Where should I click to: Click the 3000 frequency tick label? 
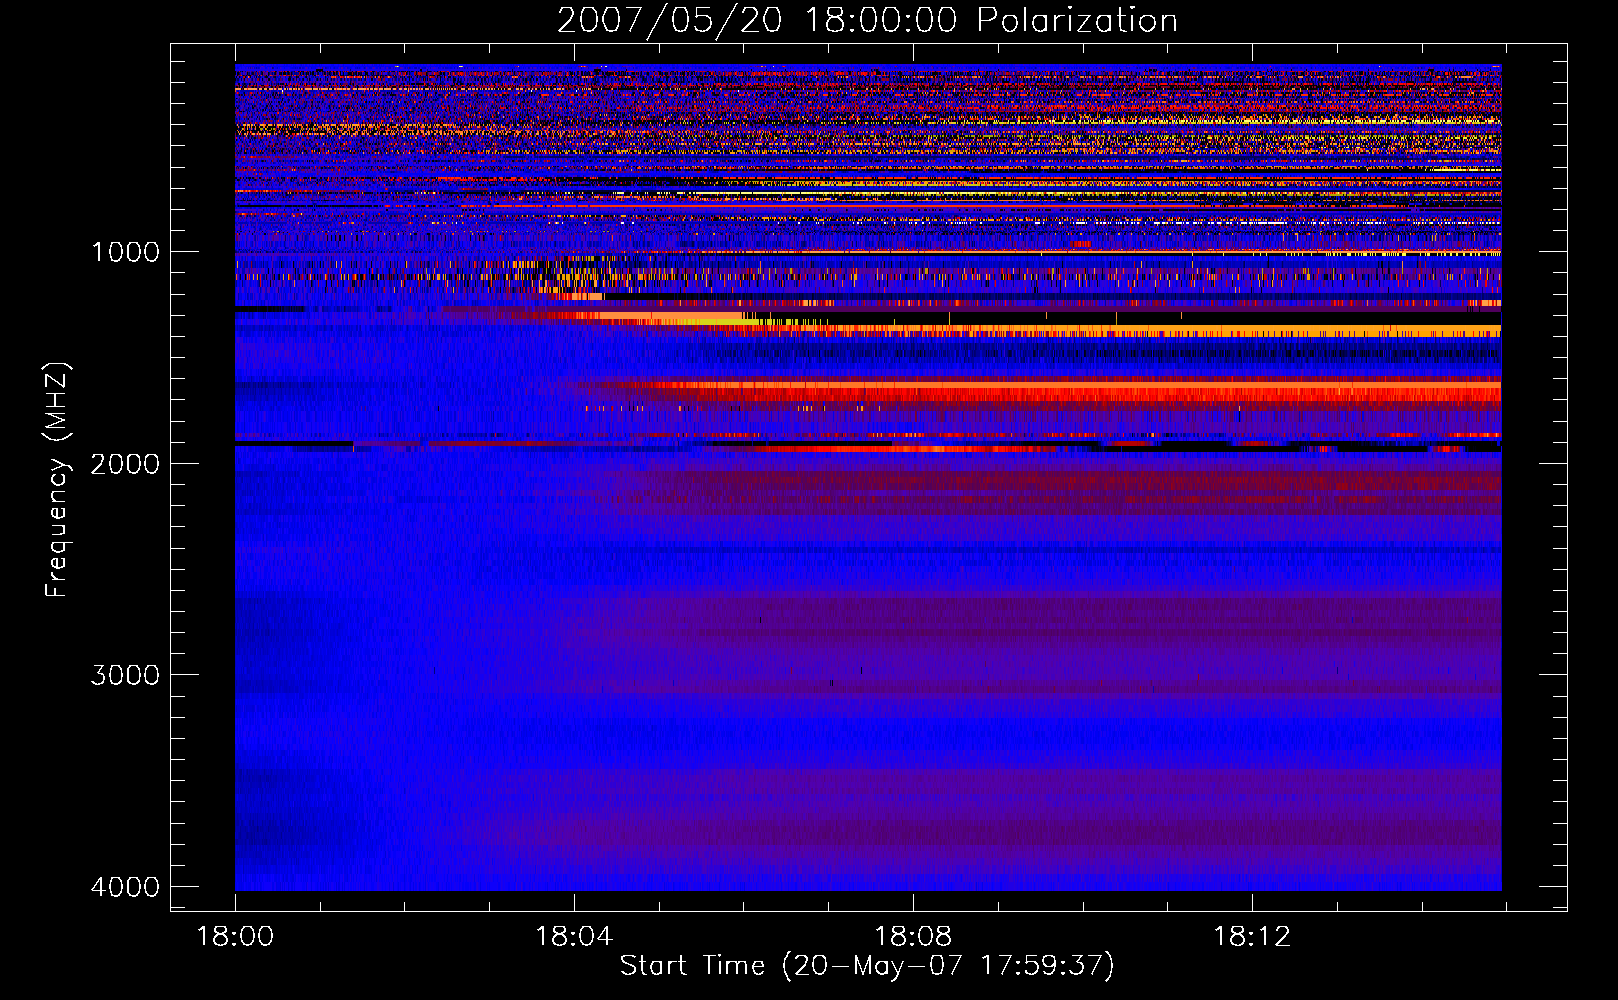125,675
